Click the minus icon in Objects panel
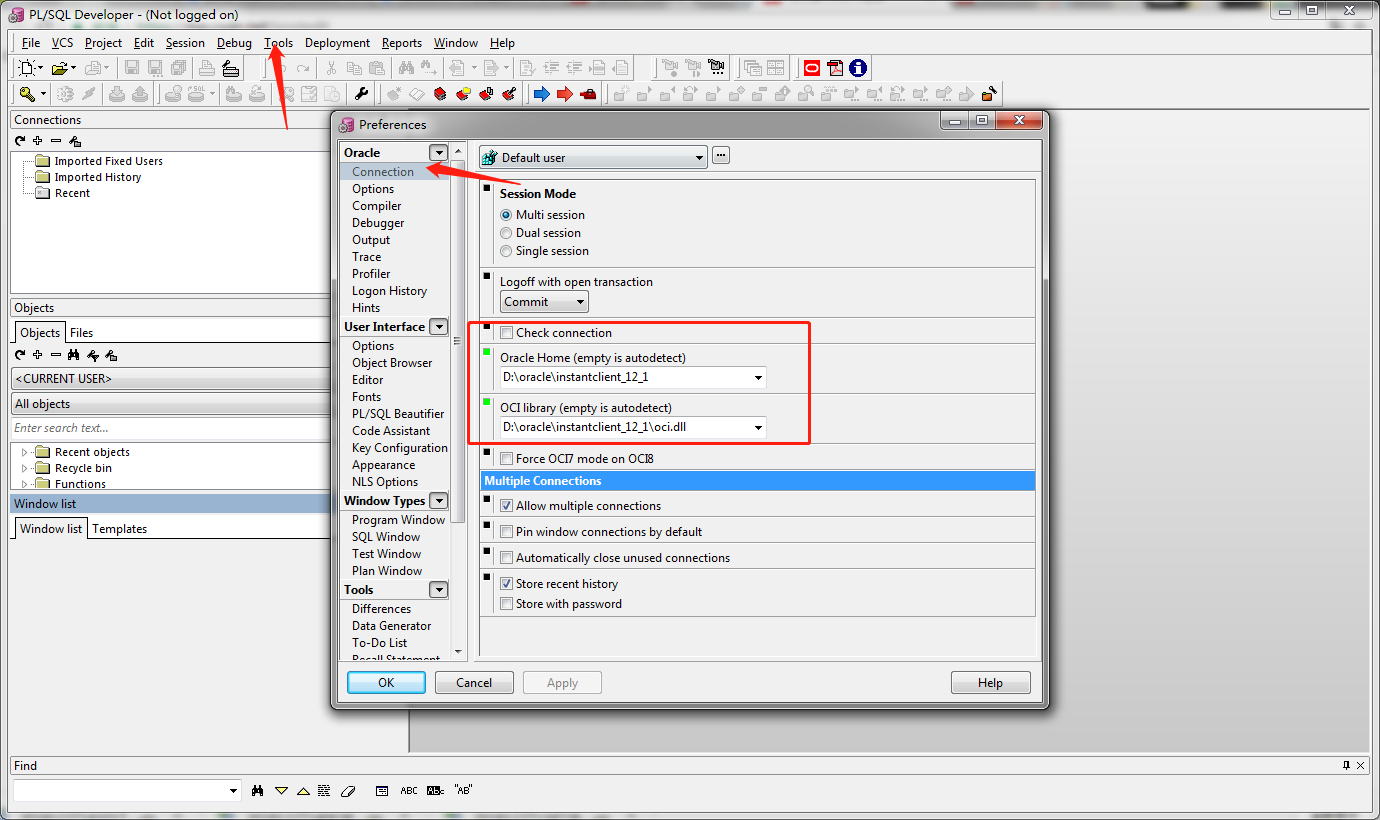 click(56, 355)
